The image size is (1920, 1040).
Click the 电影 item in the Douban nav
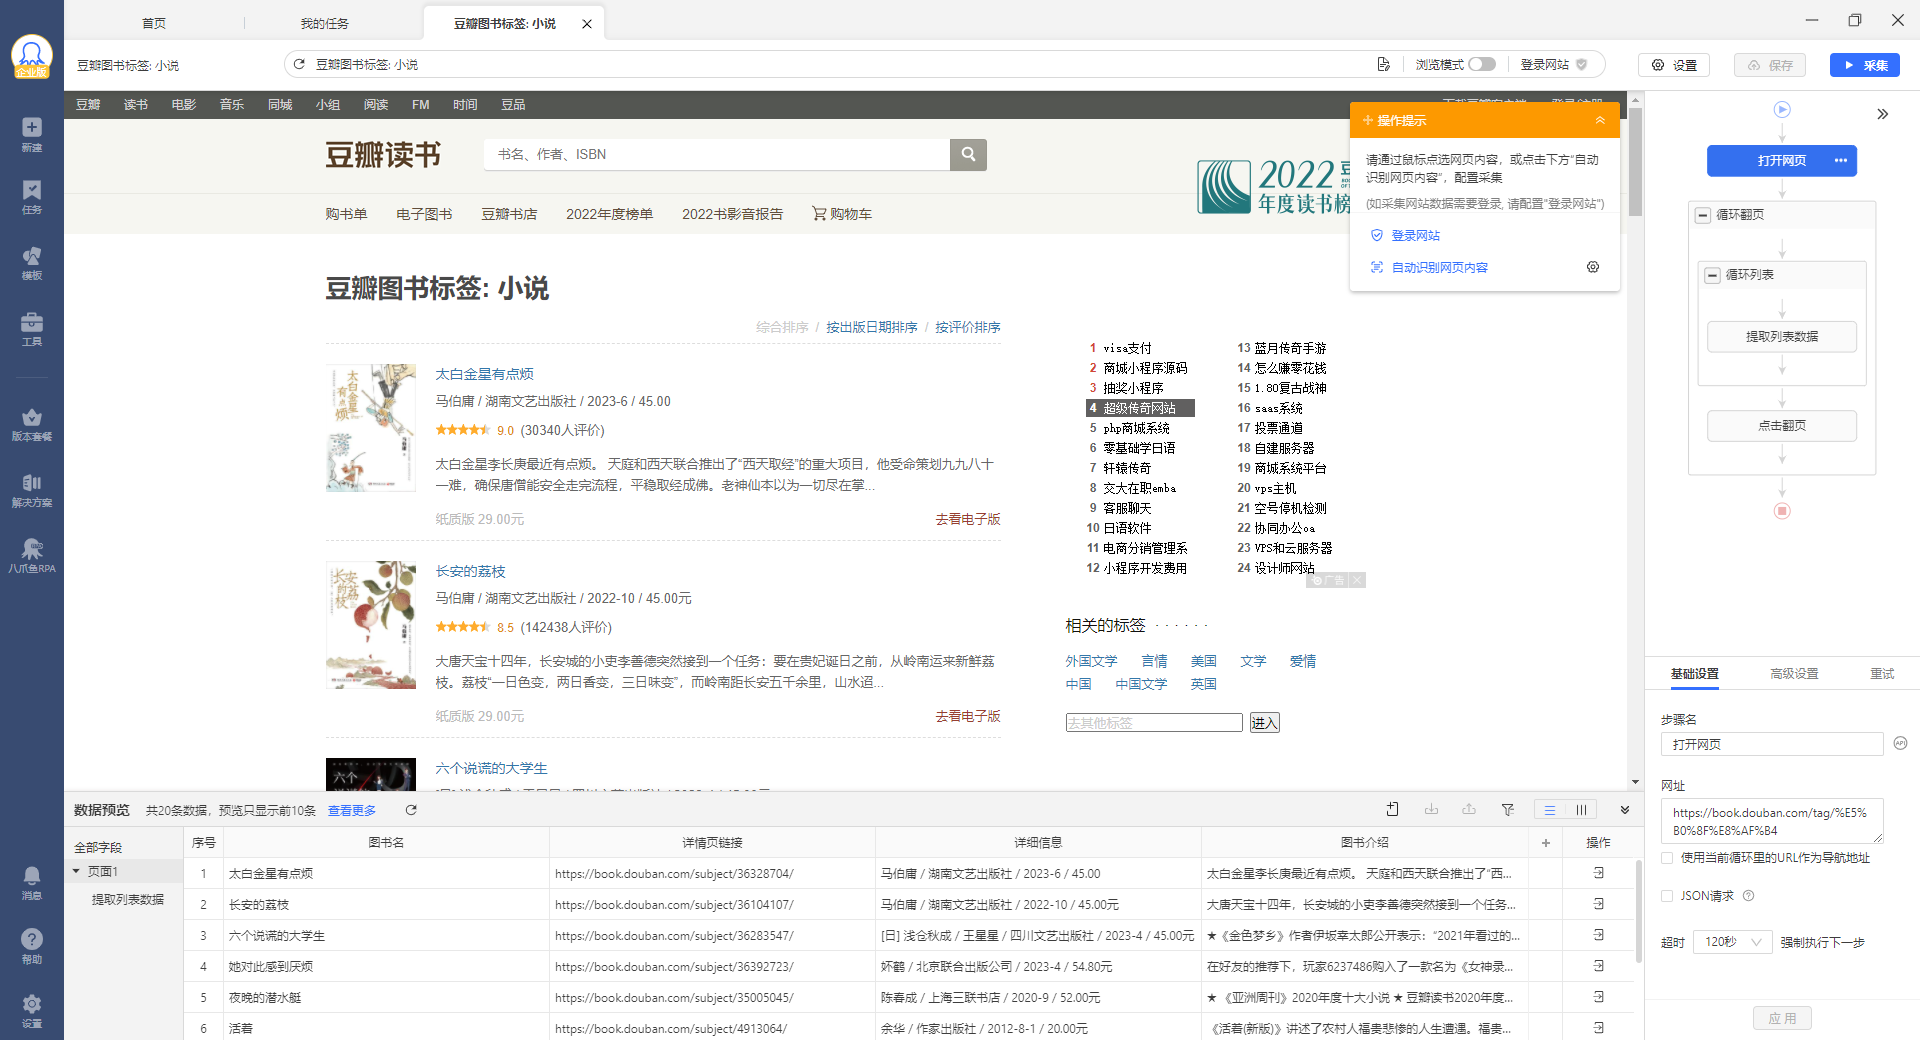click(x=184, y=104)
